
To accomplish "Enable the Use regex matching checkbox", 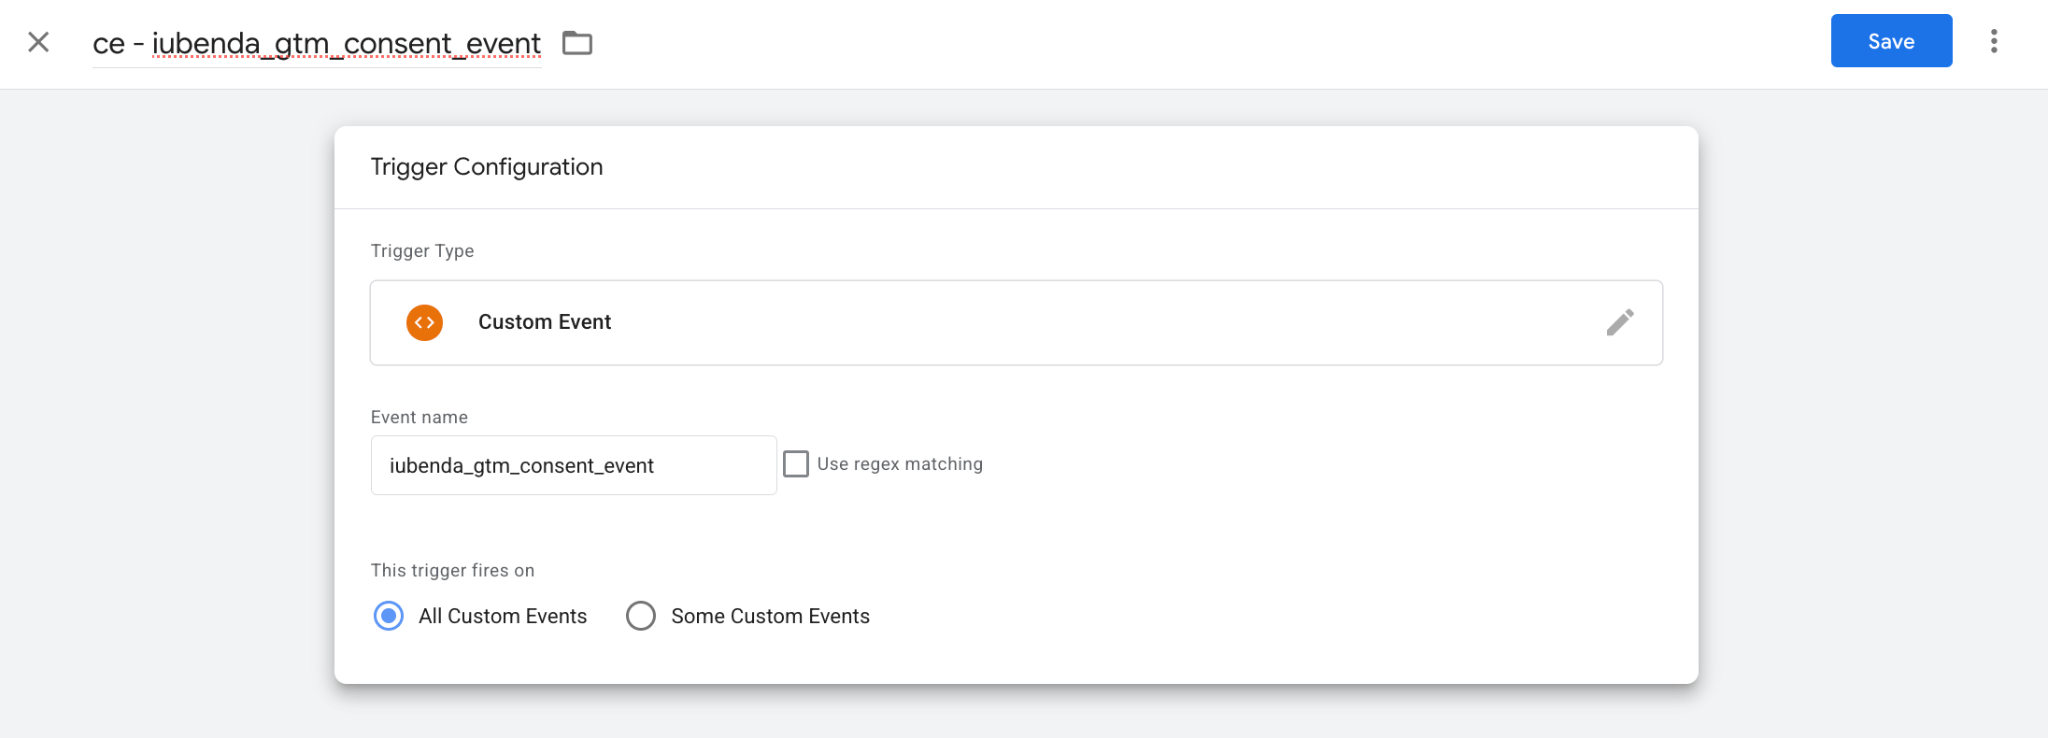I will (796, 464).
